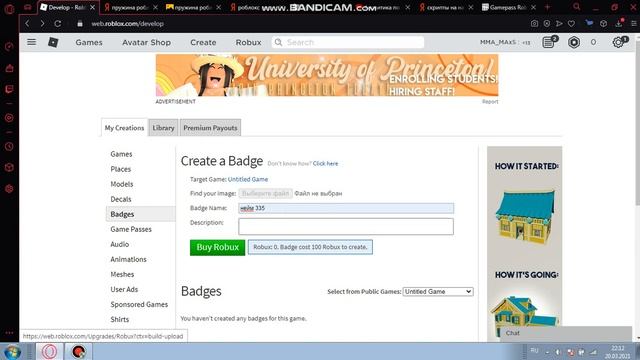This screenshot has height=360, width=640.
Task: Close the Gamepass Roblox tab
Action: (x=533, y=7)
